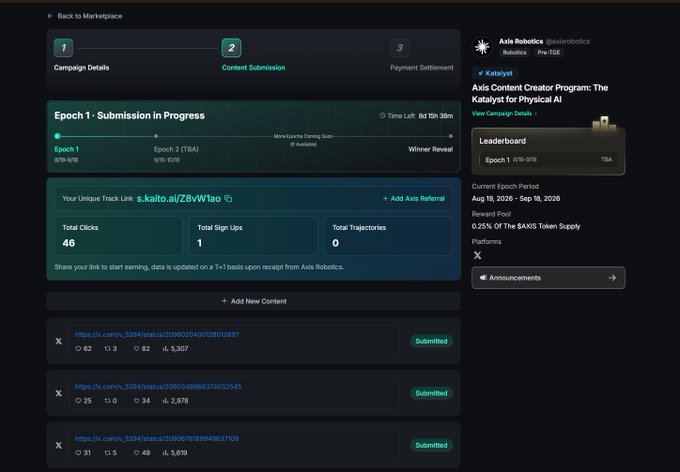Click the comment icon showing 31
680x472 pixels.
[78, 453]
